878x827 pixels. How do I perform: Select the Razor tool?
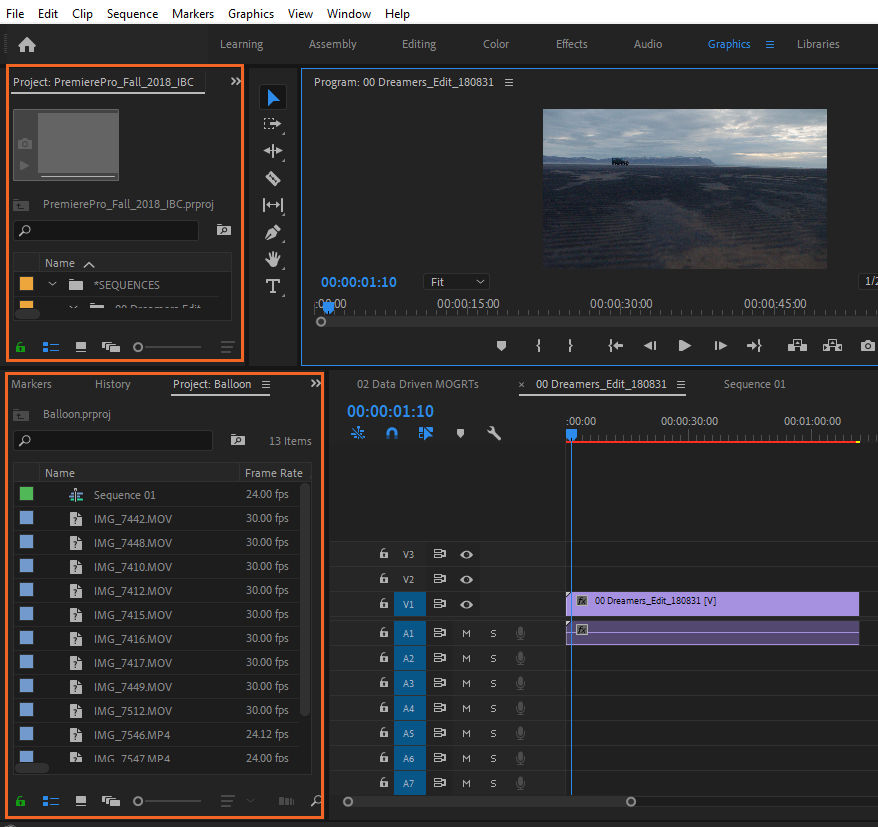coord(272,178)
